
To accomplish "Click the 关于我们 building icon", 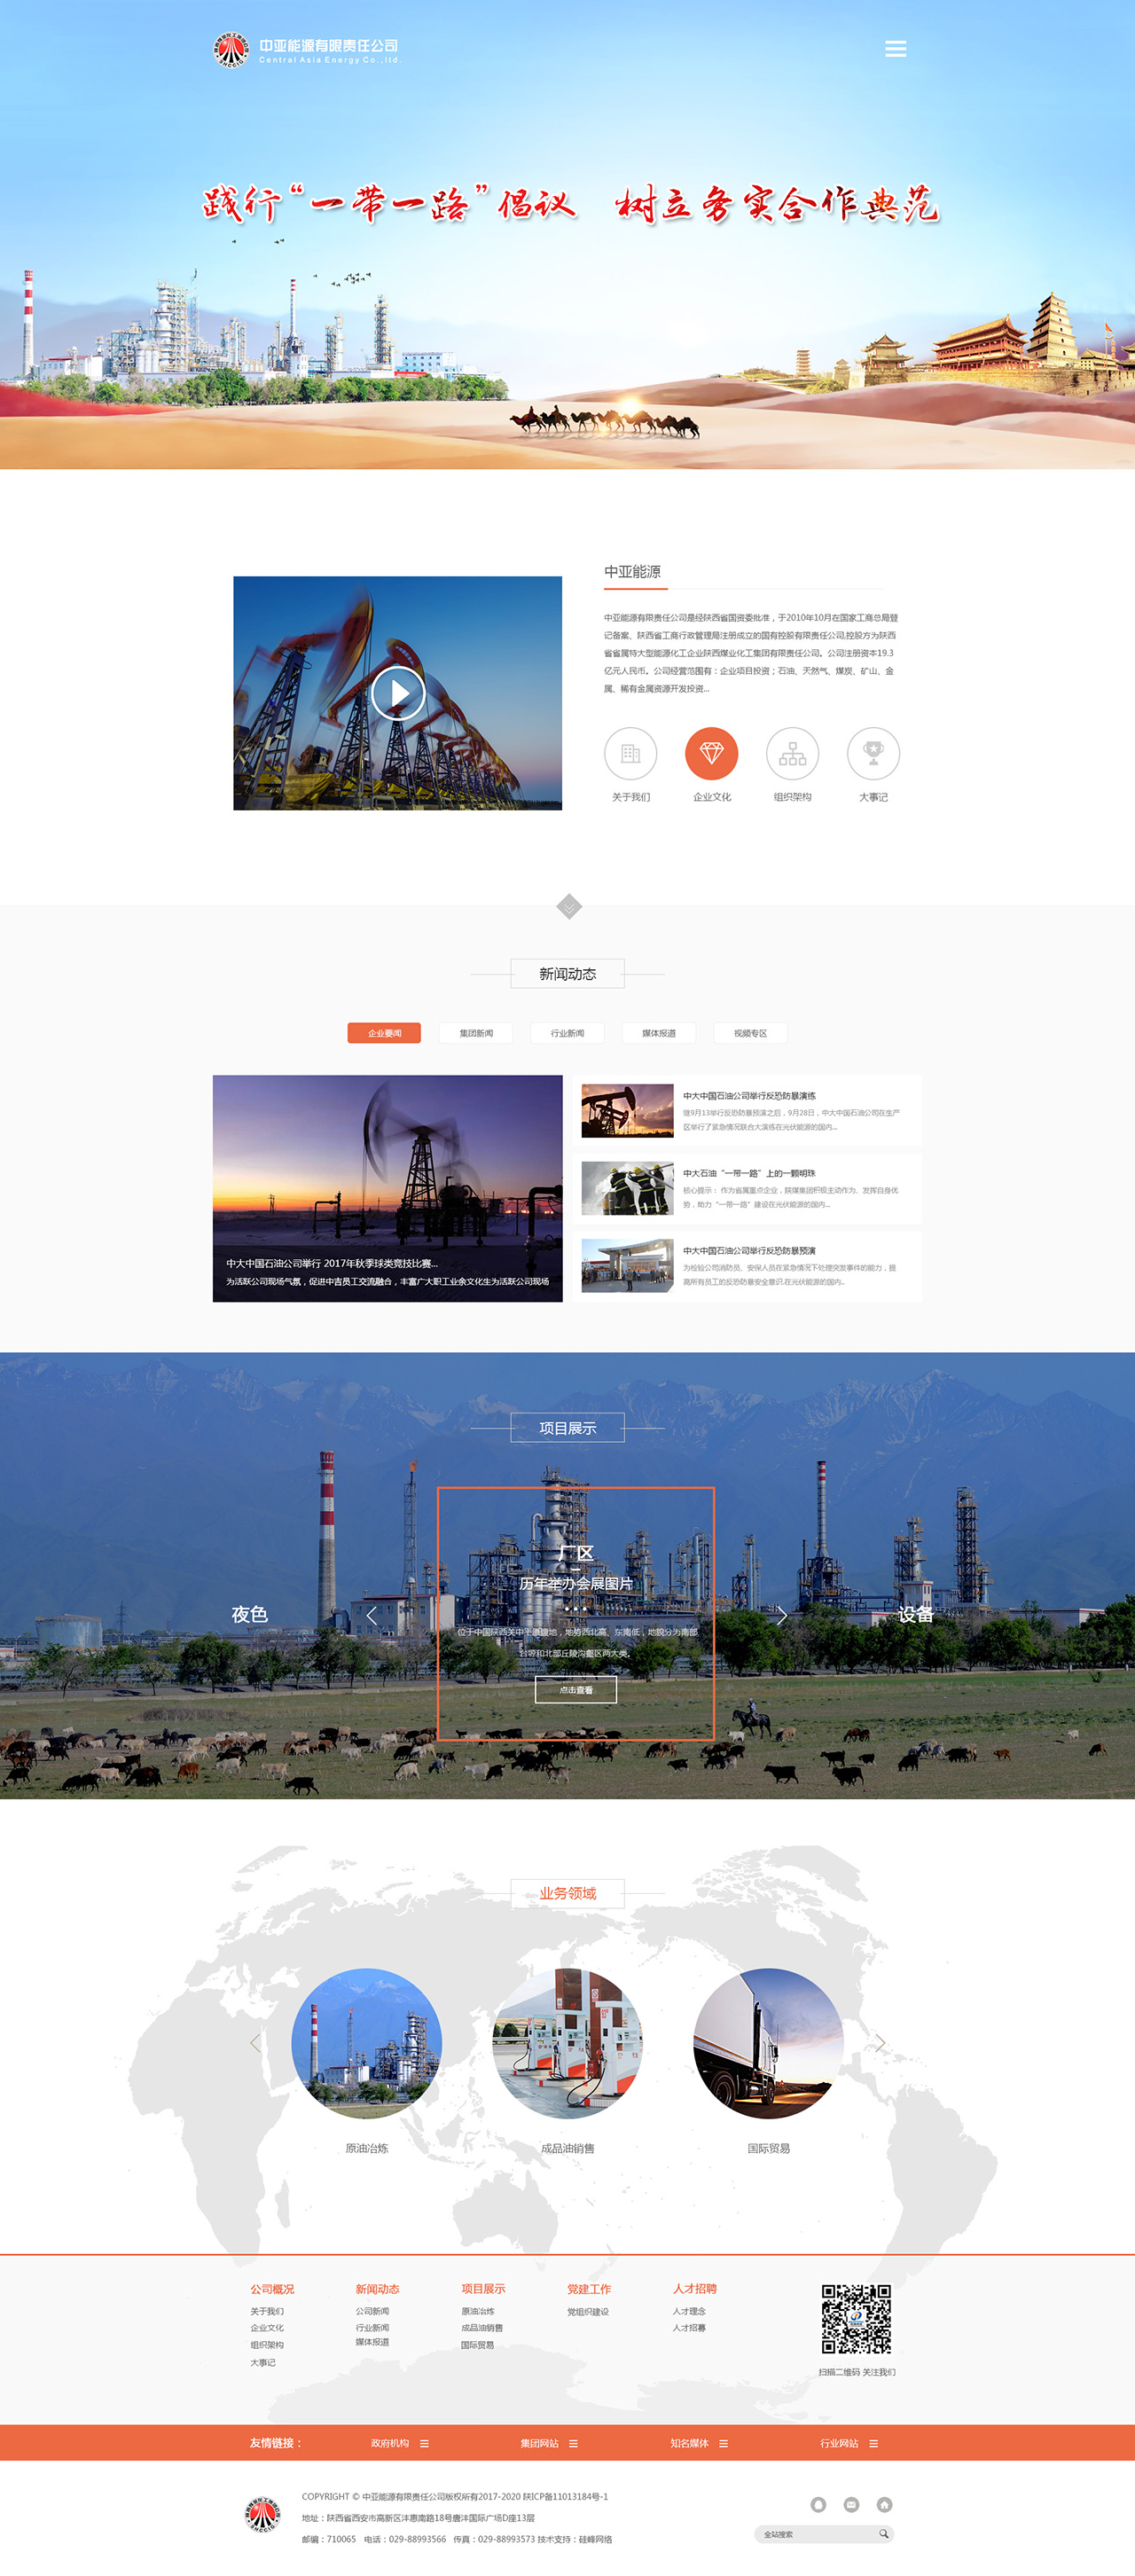I will click(x=630, y=753).
